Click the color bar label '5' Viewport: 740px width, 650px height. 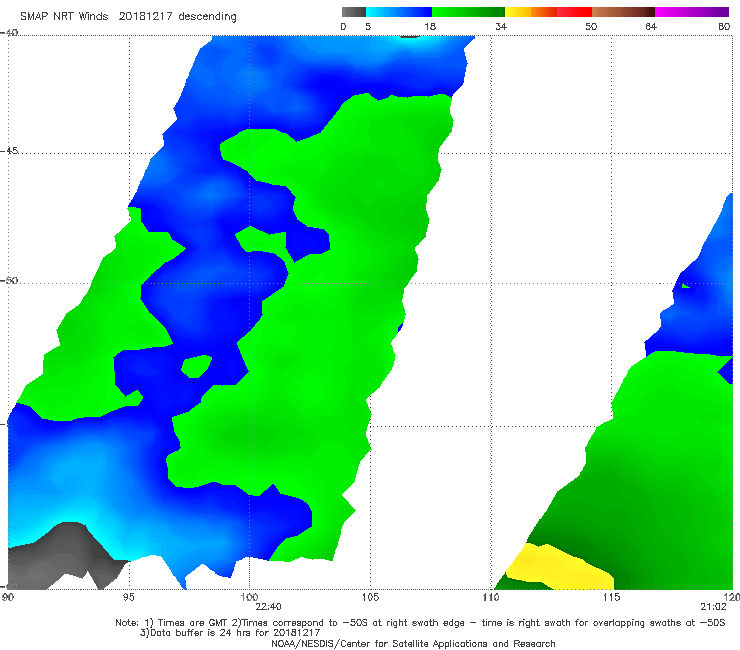(x=368, y=27)
